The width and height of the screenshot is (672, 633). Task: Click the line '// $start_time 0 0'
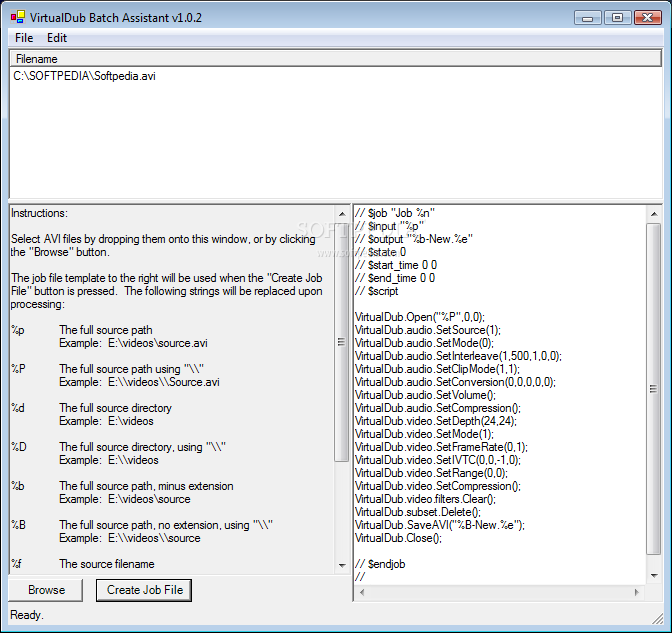[396, 265]
